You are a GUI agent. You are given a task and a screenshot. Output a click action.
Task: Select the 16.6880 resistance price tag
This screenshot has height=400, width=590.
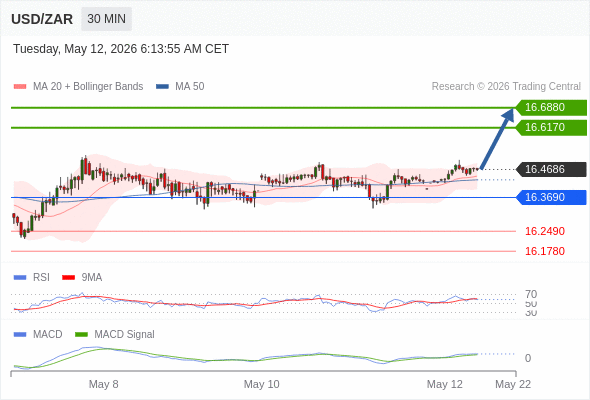(x=551, y=108)
